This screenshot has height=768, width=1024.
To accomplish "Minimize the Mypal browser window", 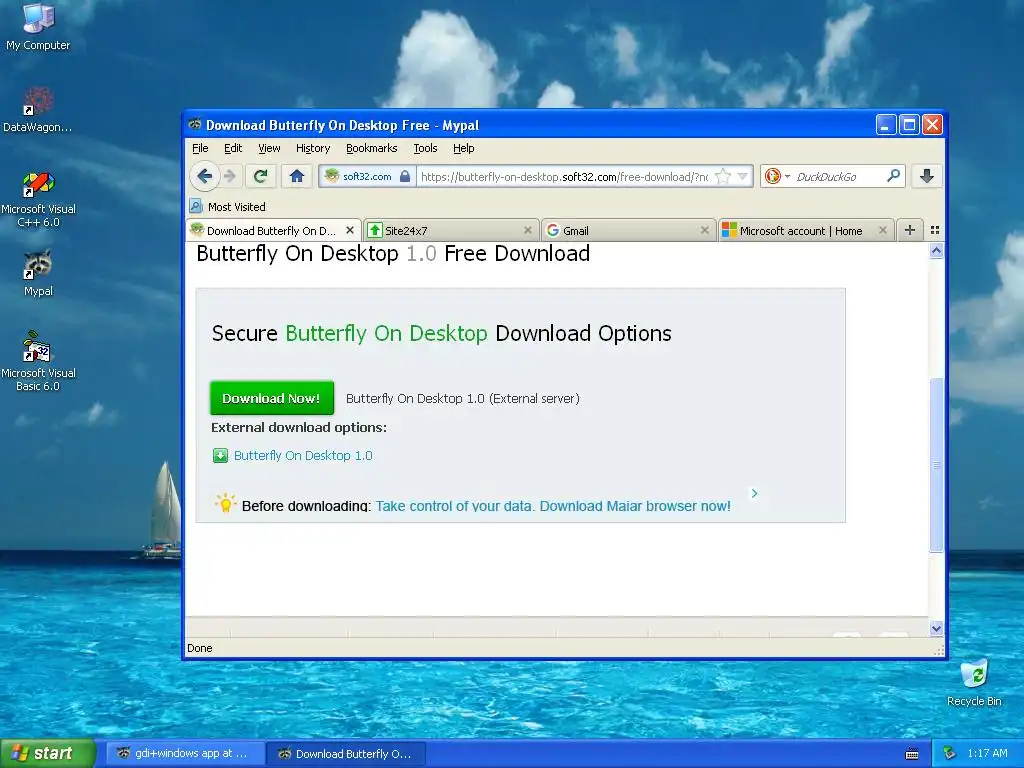I will pos(886,124).
